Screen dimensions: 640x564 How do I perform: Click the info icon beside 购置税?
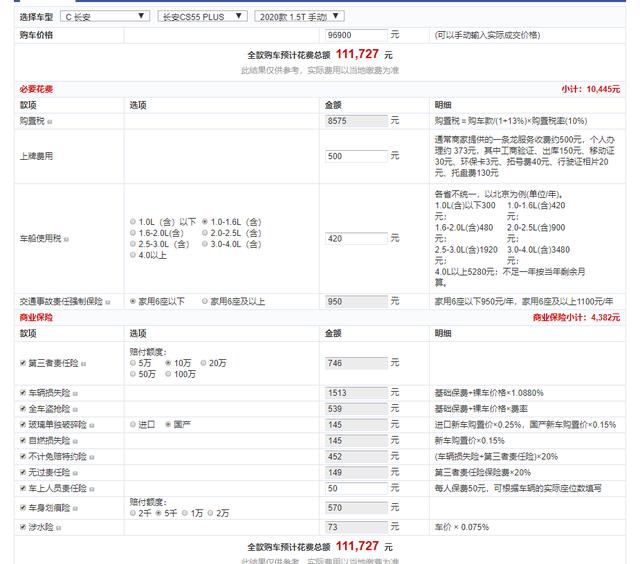tap(50, 122)
